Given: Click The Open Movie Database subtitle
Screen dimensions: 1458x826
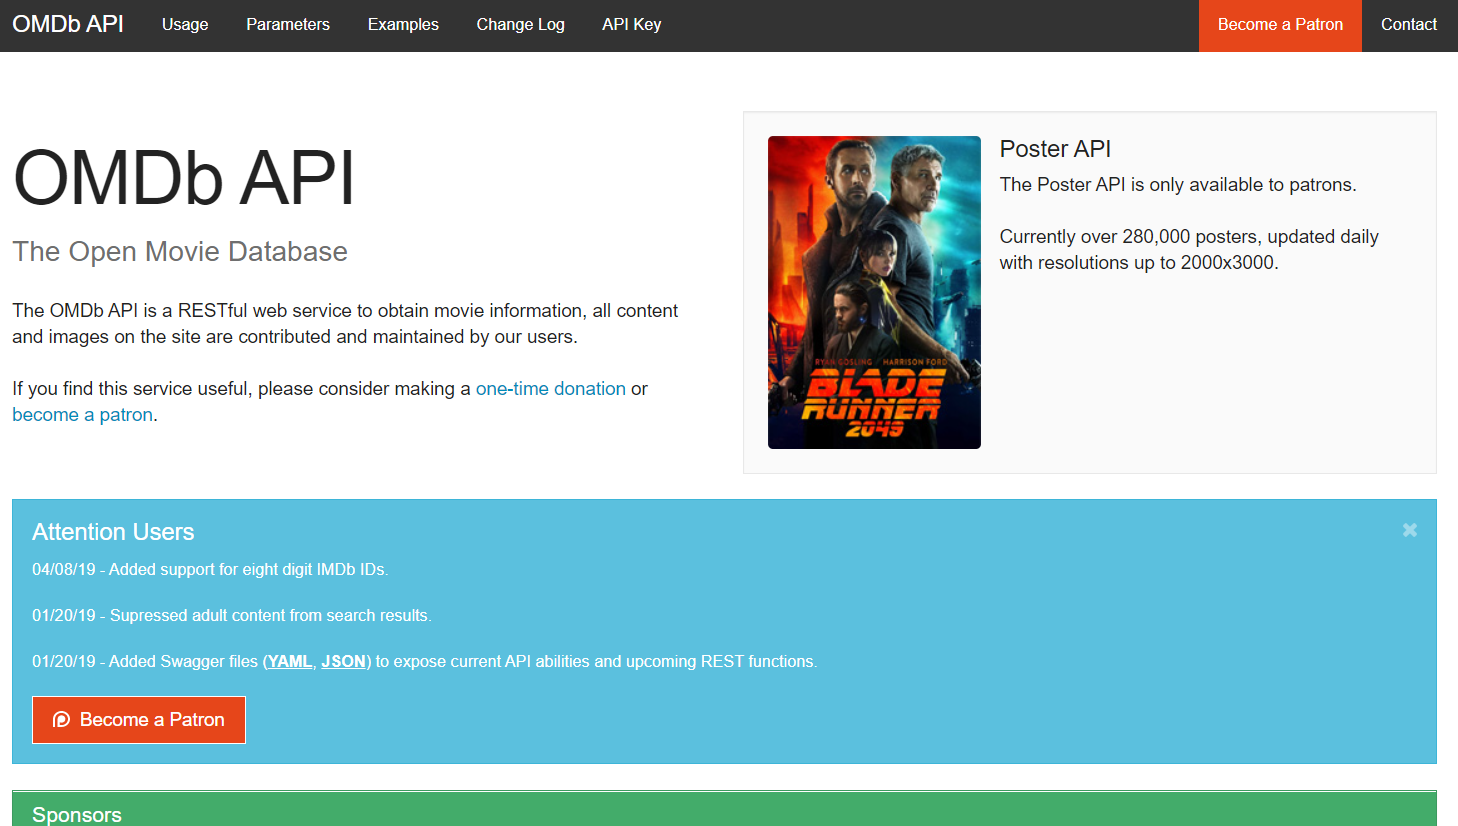Looking at the screenshot, I should [x=180, y=252].
